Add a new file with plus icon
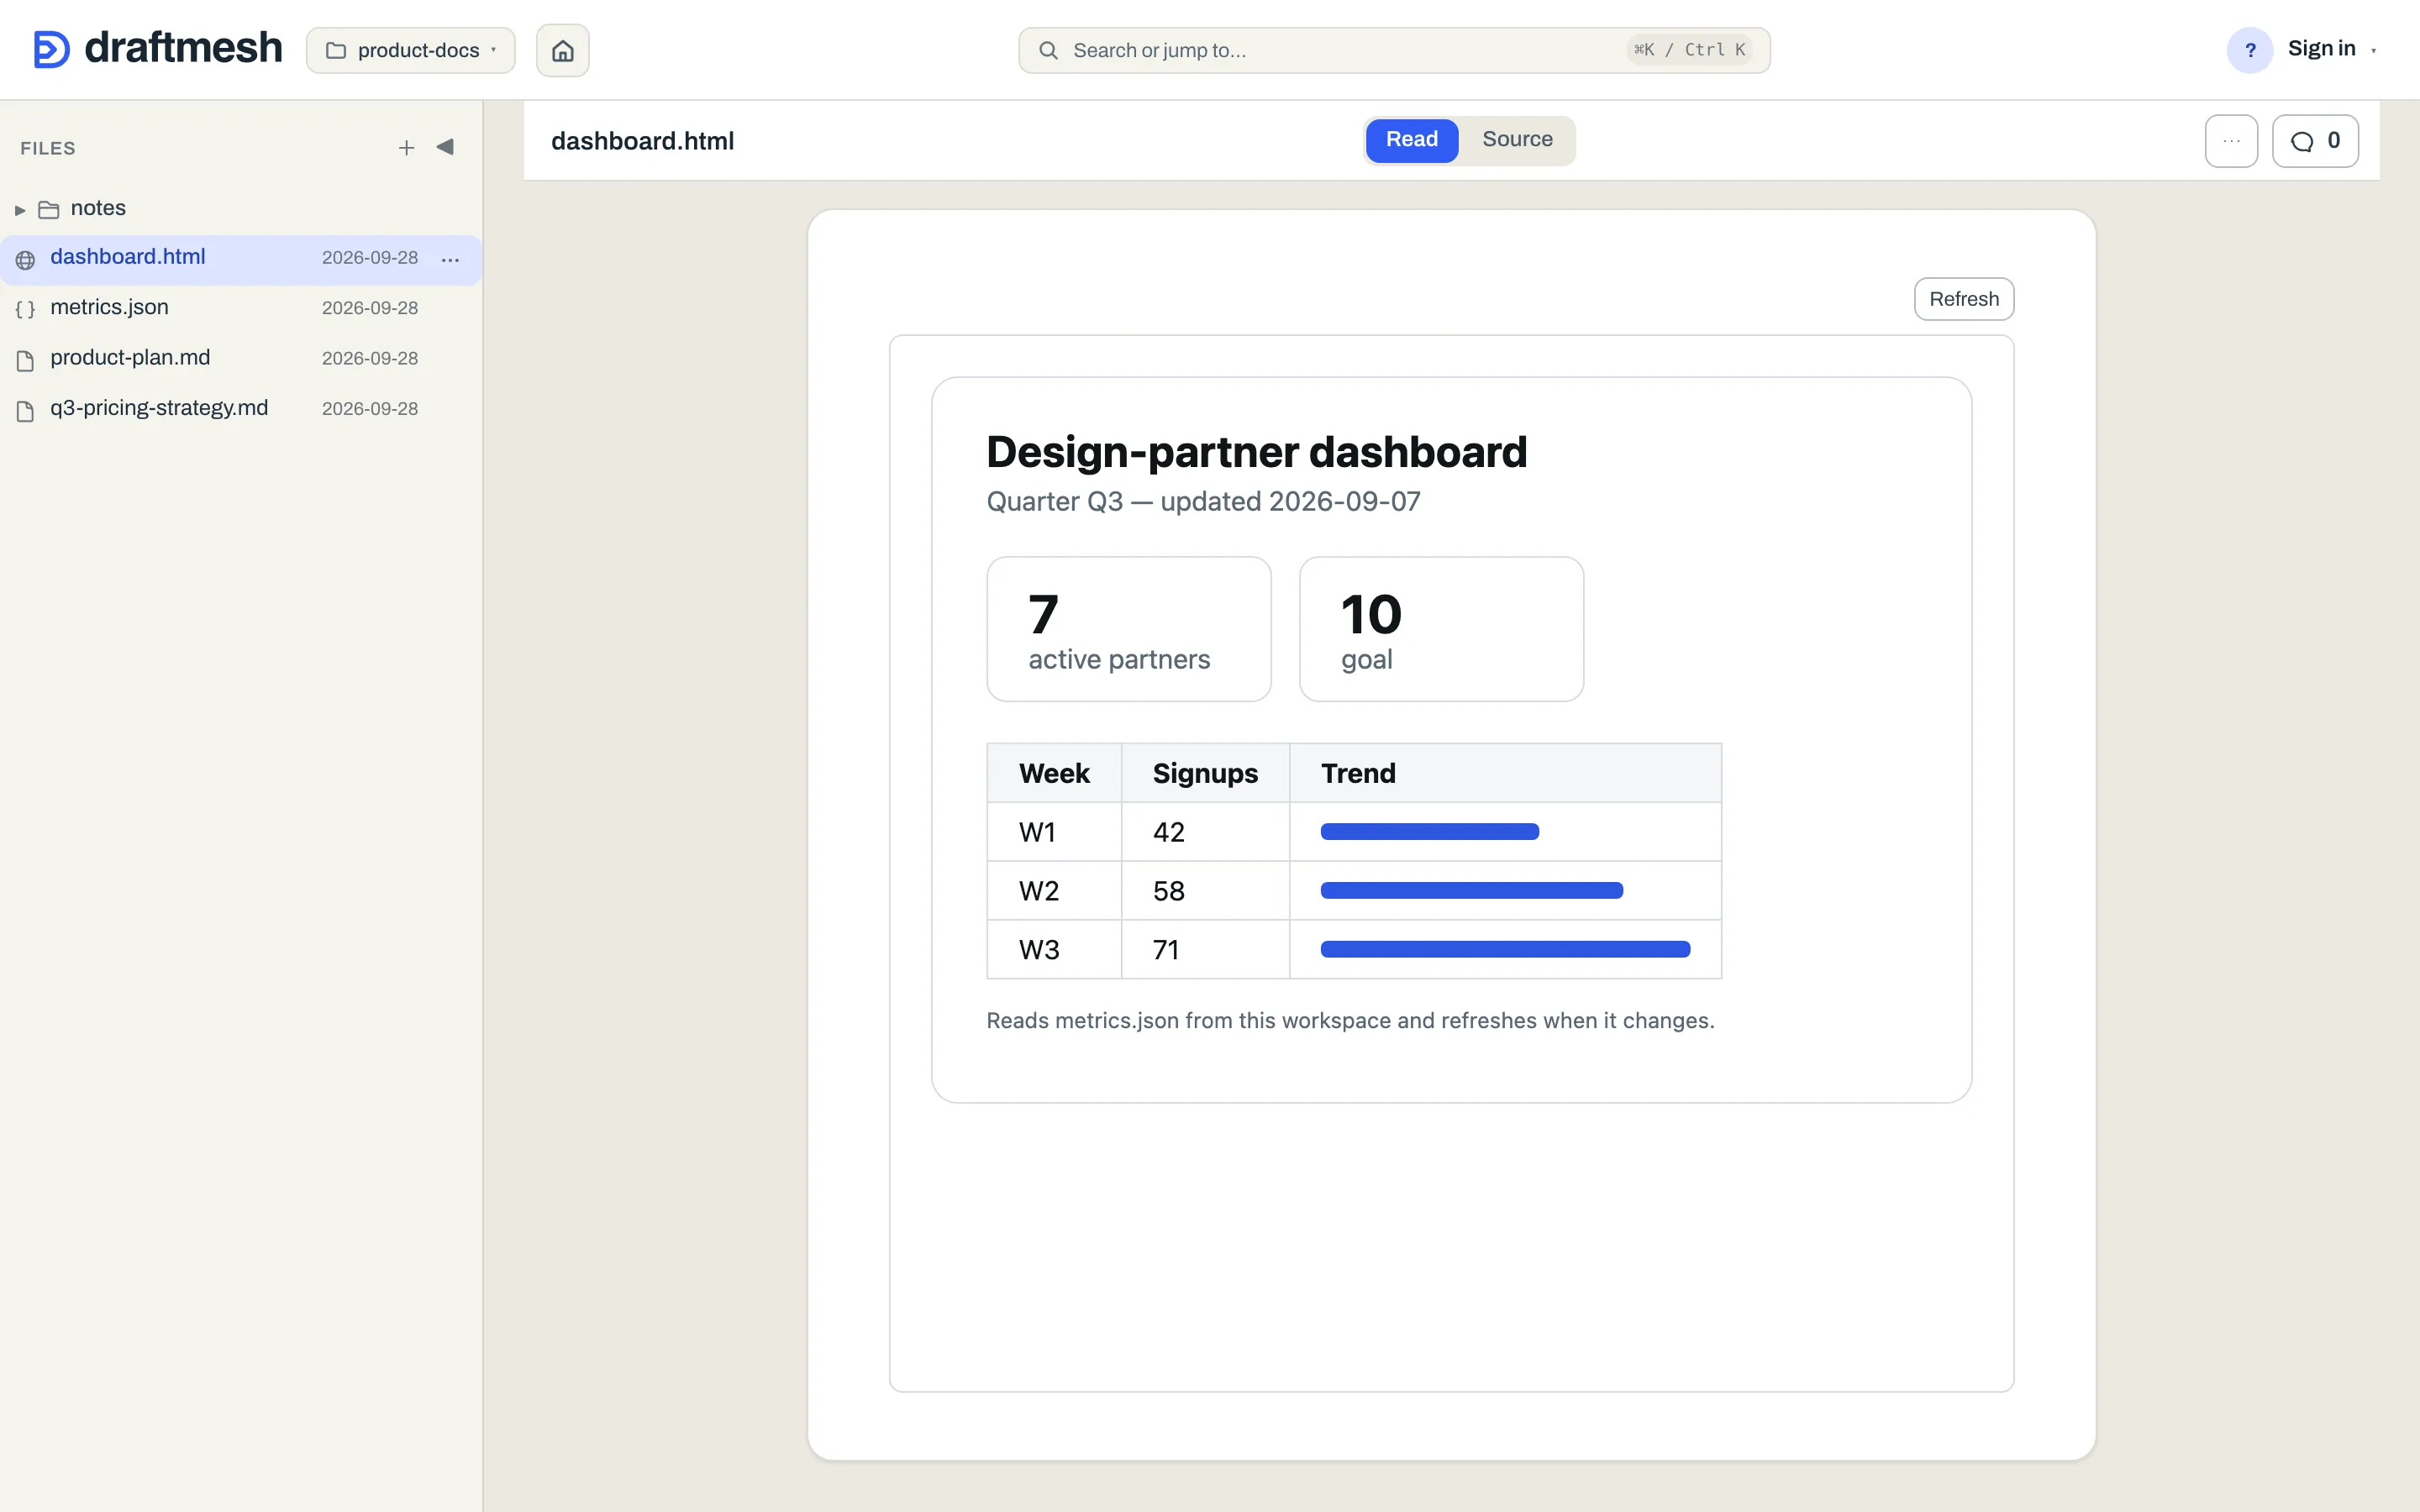The image size is (2420, 1512). click(x=406, y=148)
